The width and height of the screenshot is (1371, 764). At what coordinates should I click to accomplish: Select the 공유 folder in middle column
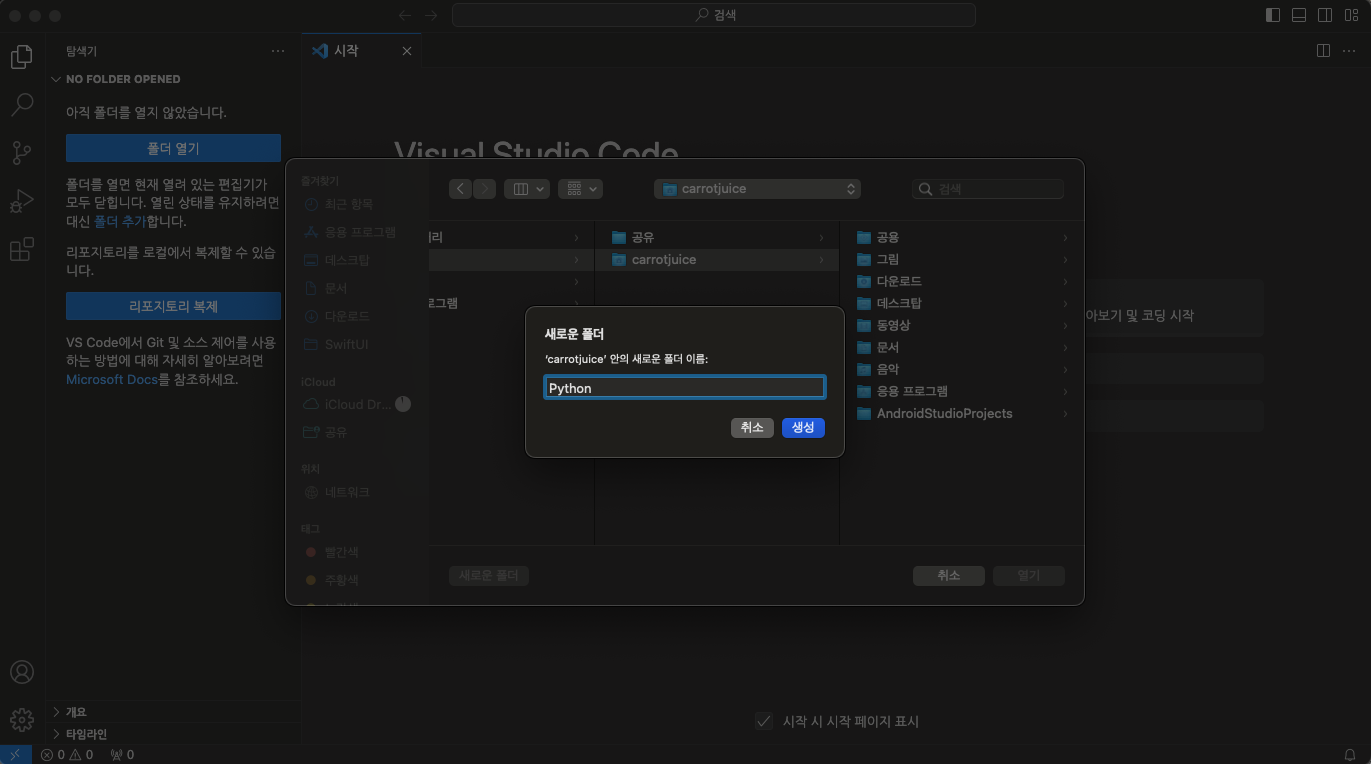tap(717, 237)
